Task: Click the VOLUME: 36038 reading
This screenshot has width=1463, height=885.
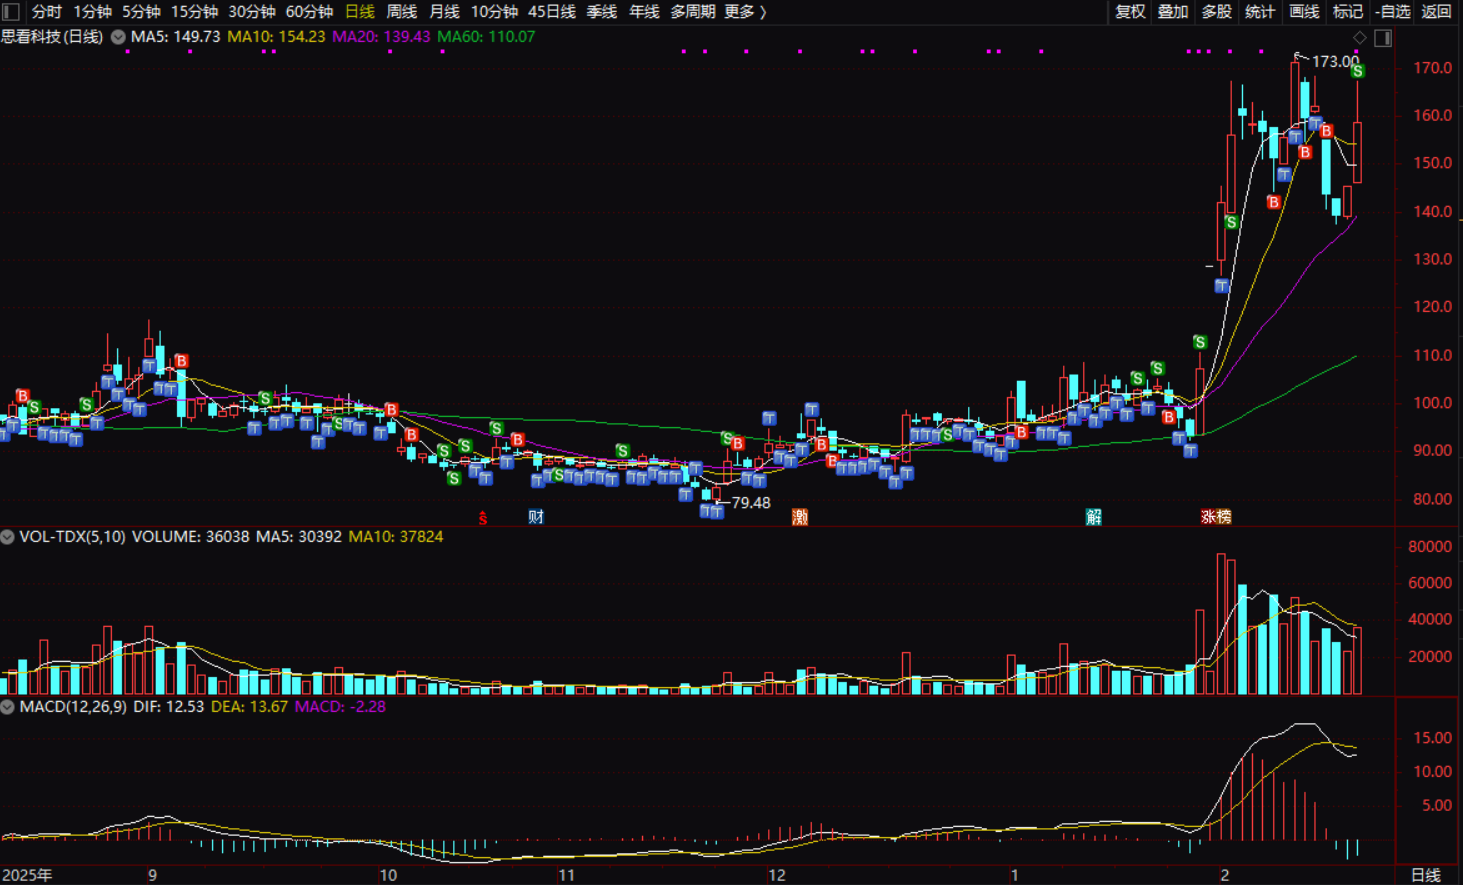Action: 190,537
